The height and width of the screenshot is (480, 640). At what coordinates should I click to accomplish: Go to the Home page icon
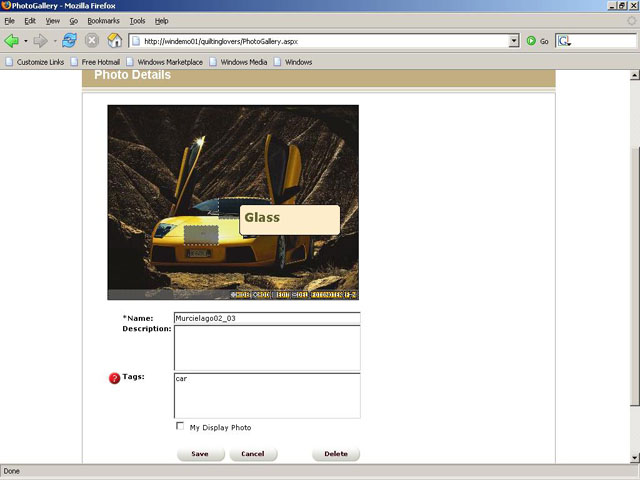[115, 41]
